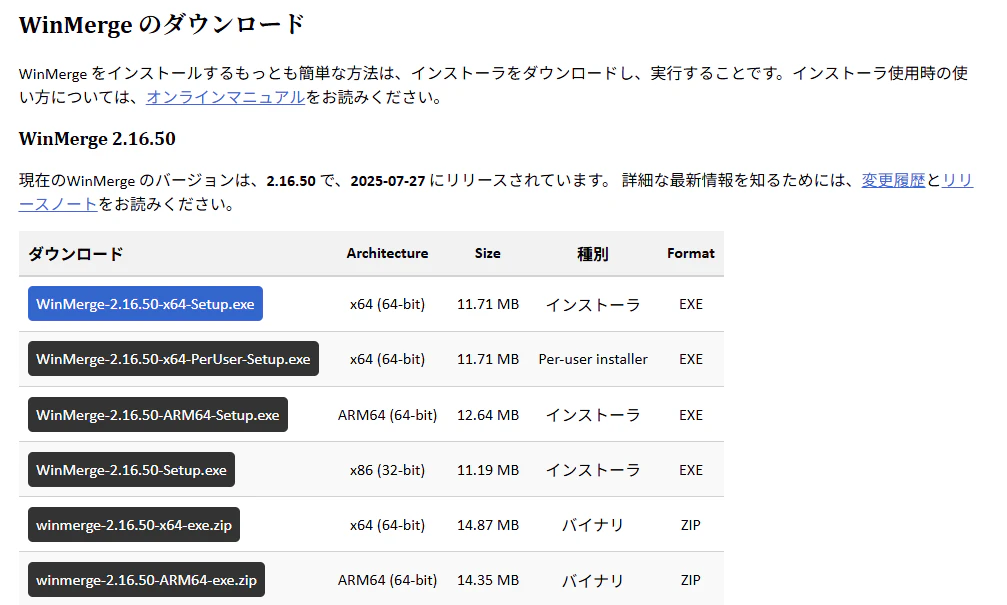Viewport: 1007px width, 605px height.
Task: Click the 種別 column header
Action: [x=593, y=254]
